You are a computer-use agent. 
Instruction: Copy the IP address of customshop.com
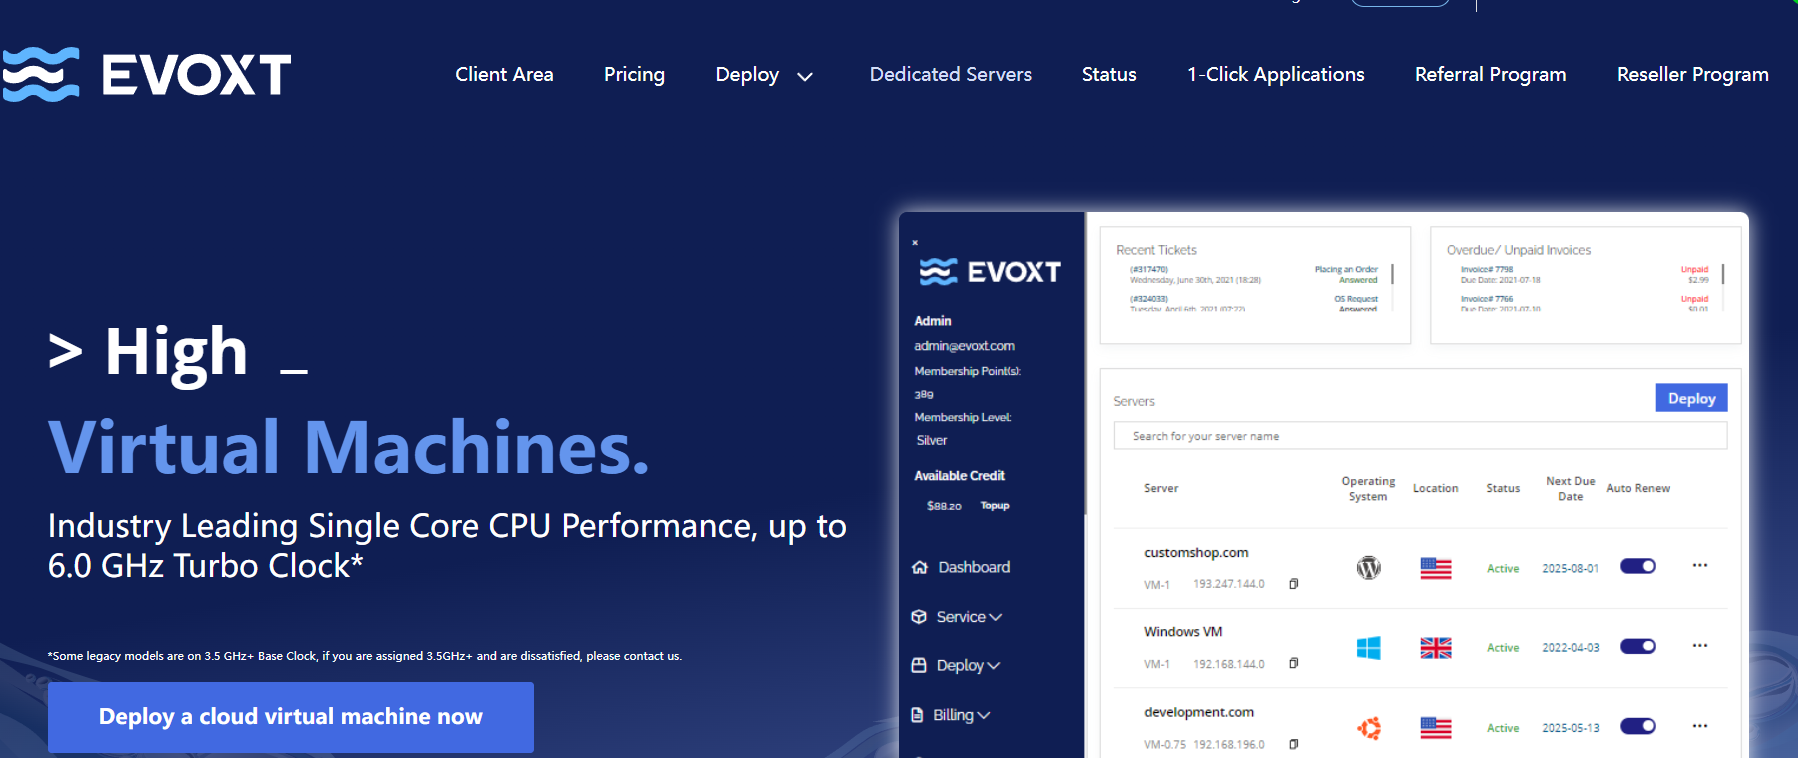pos(1293,584)
